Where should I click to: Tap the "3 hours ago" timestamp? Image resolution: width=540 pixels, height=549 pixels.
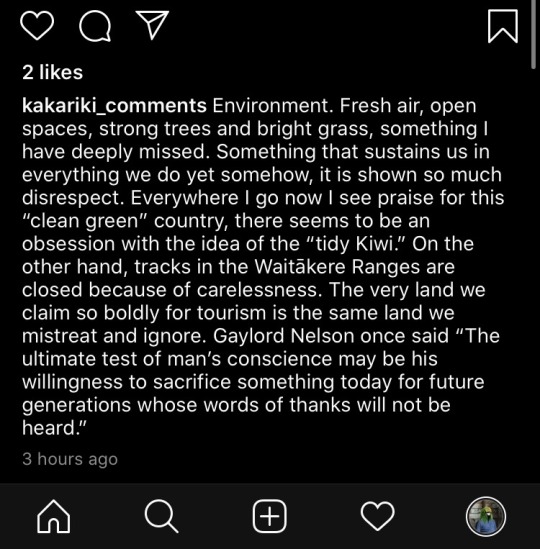click(70, 459)
